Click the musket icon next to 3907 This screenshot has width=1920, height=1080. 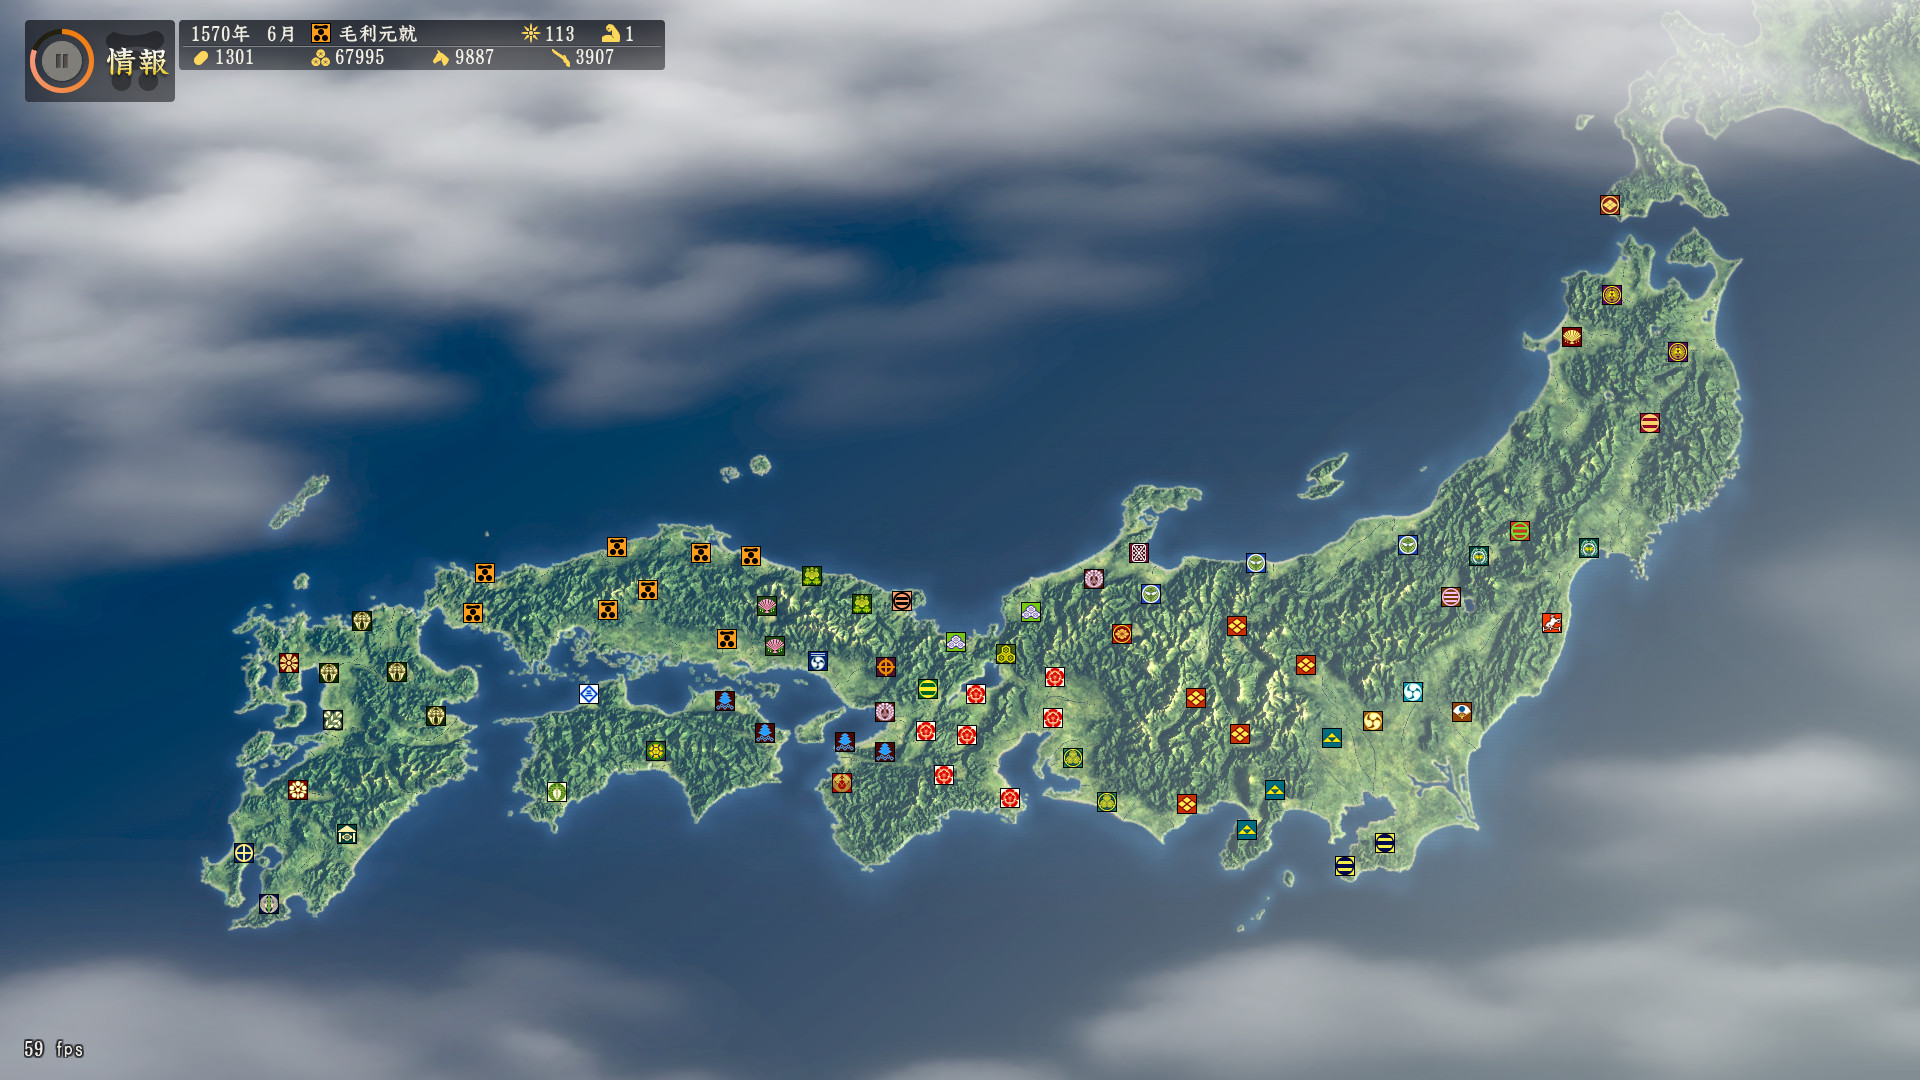pos(560,58)
